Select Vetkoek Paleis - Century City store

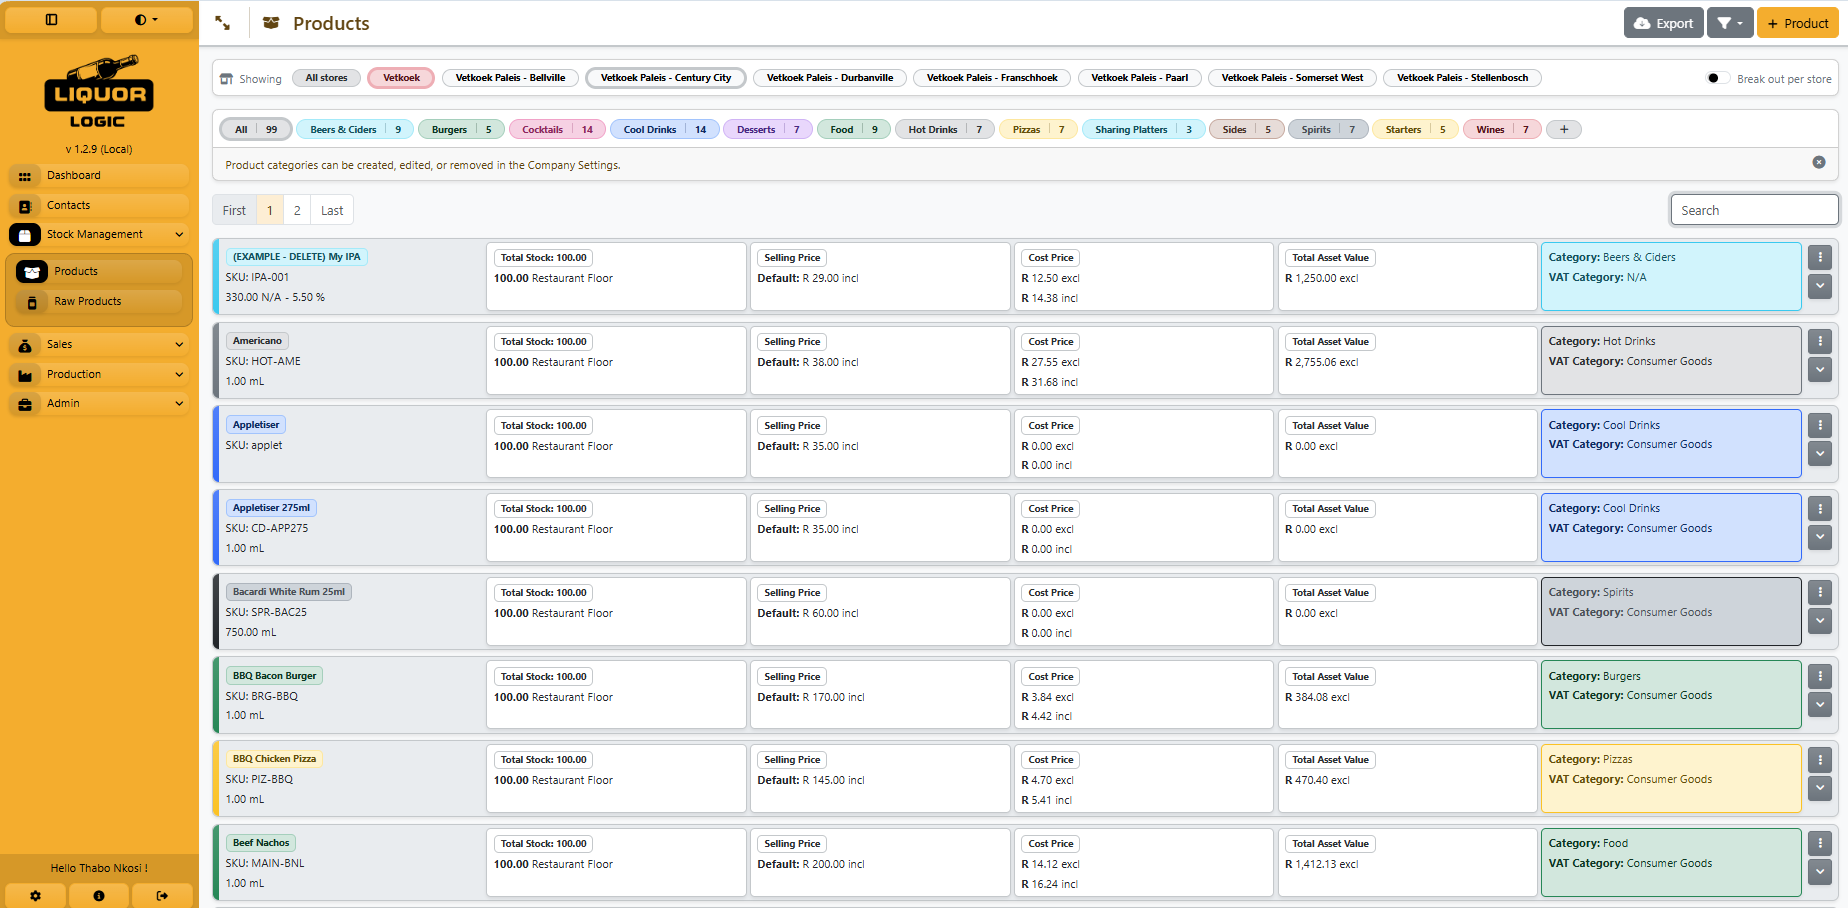pos(666,78)
